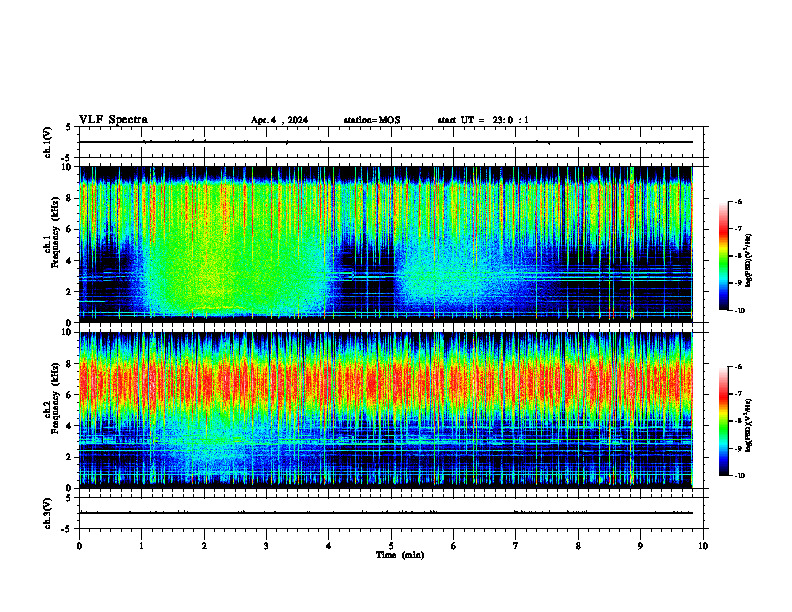792x612 pixels.
Task: Click time axis tick label '9'
Action: [640, 546]
